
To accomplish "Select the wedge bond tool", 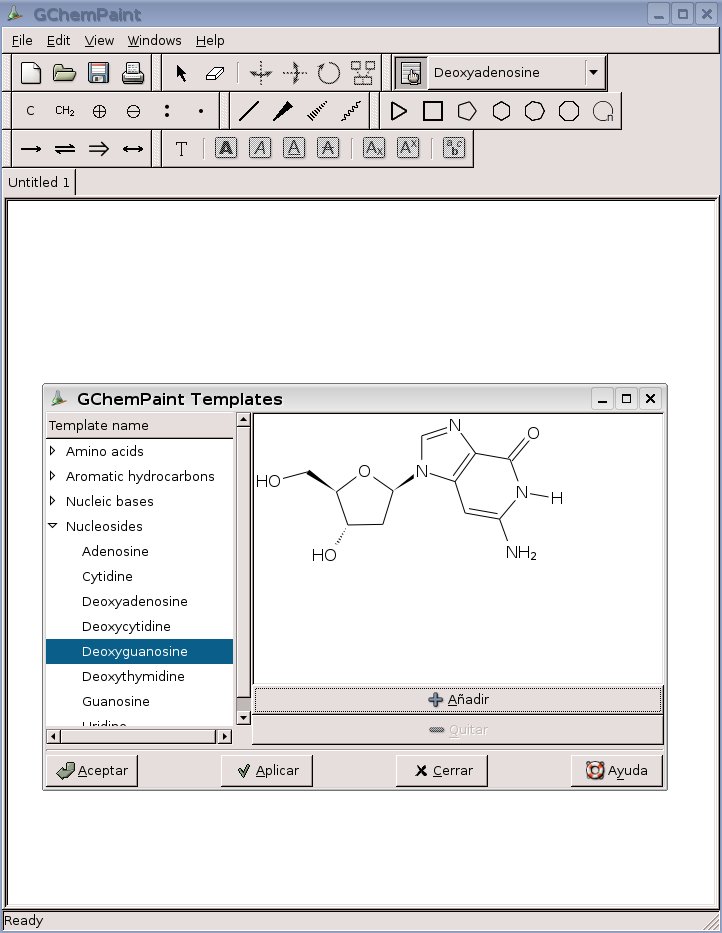I will click(283, 112).
